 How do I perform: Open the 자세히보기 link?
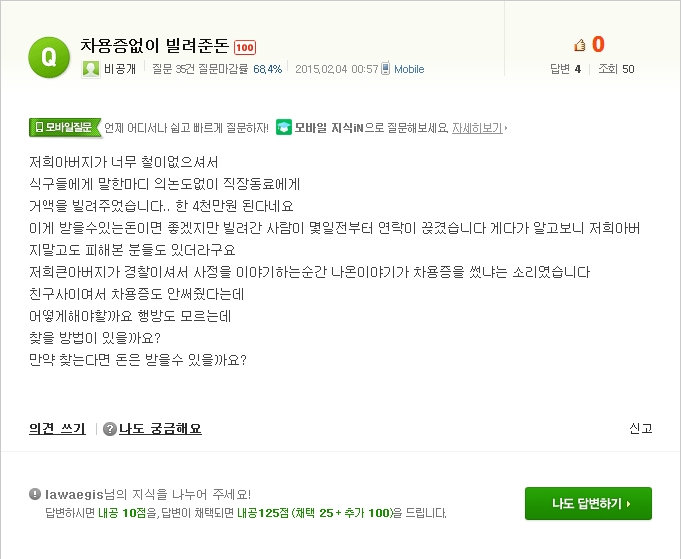pyautogui.click(x=477, y=128)
